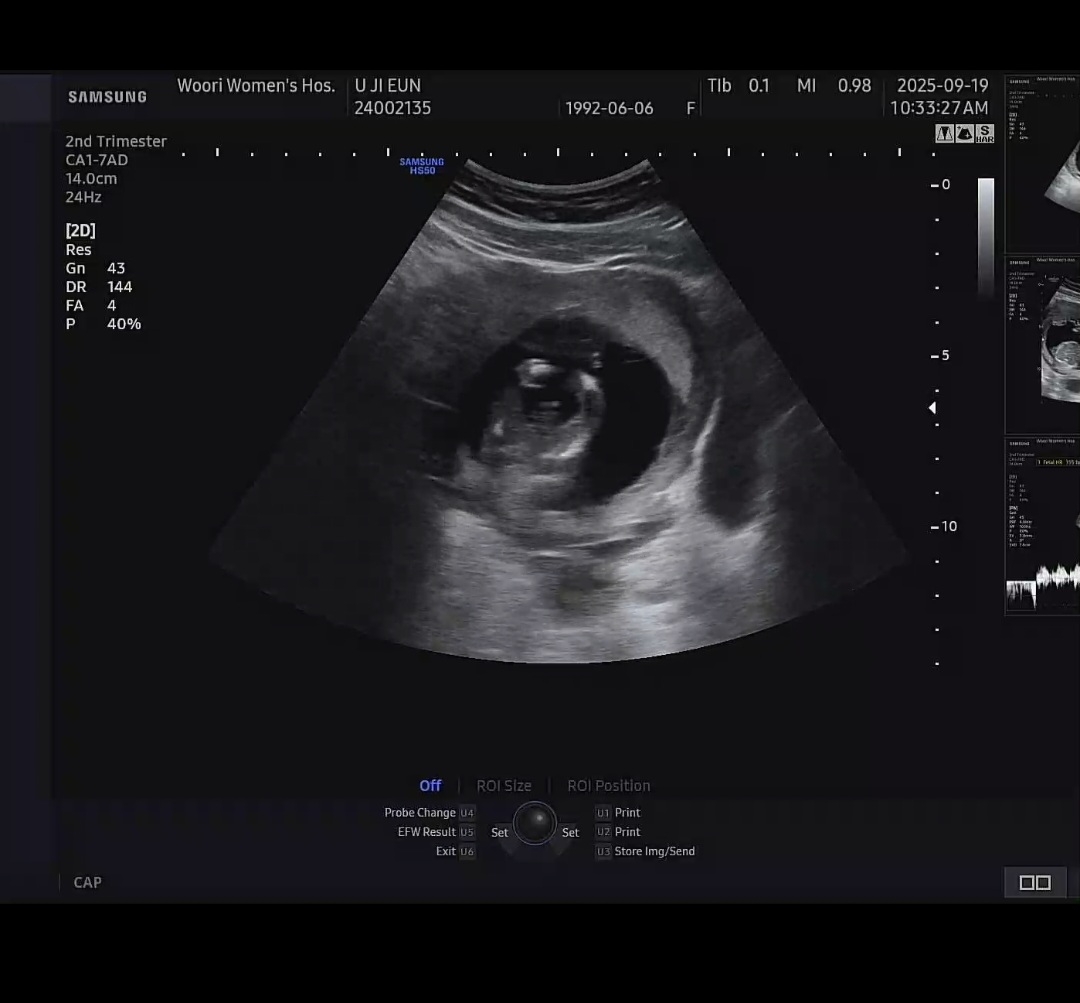Select the ROI Position option
This screenshot has width=1080, height=1003.
608,786
